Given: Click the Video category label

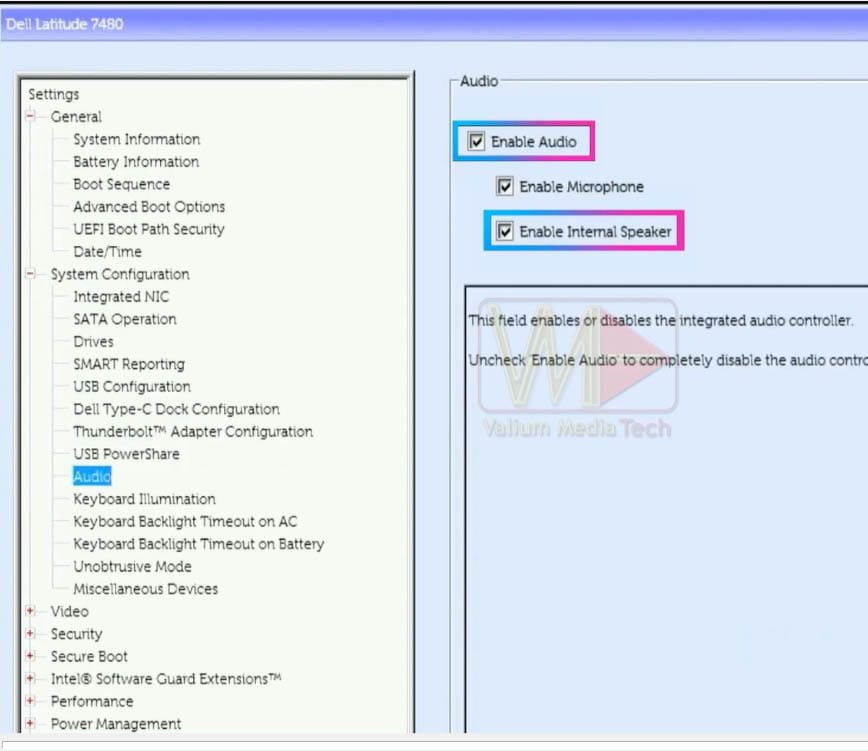Looking at the screenshot, I should pyautogui.click(x=70, y=612).
